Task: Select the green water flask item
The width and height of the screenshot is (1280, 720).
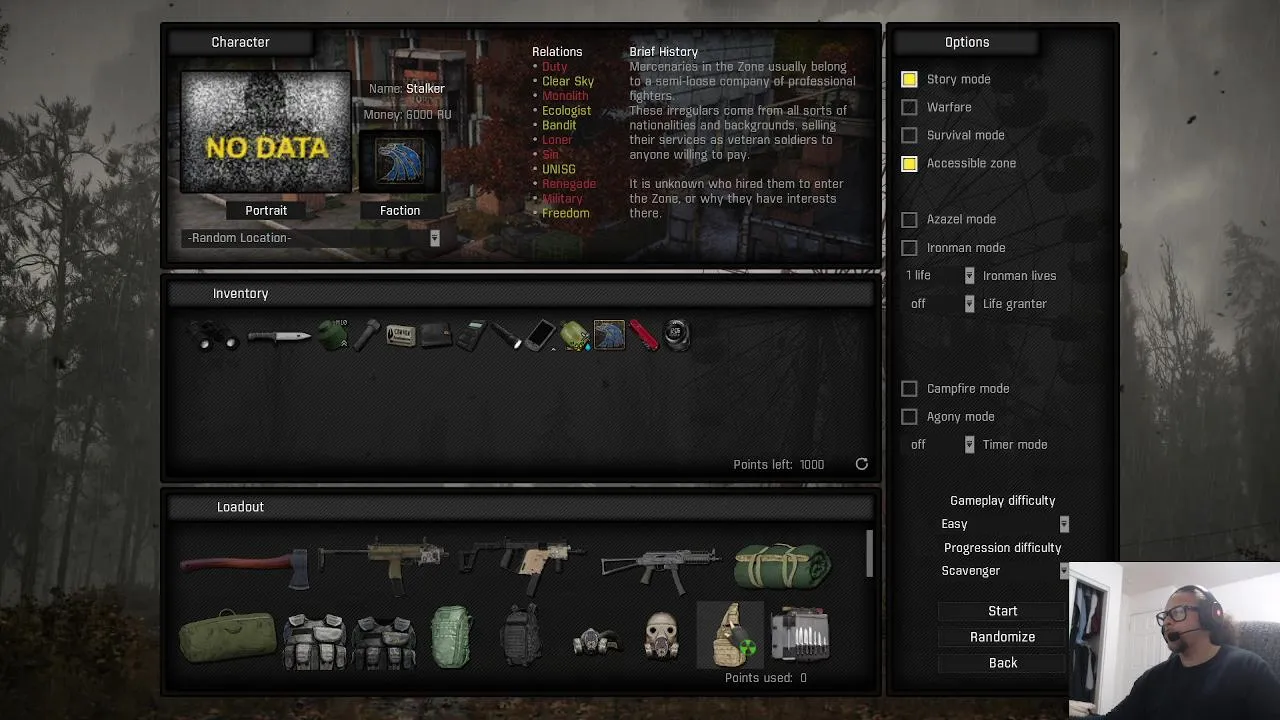Action: click(574, 335)
